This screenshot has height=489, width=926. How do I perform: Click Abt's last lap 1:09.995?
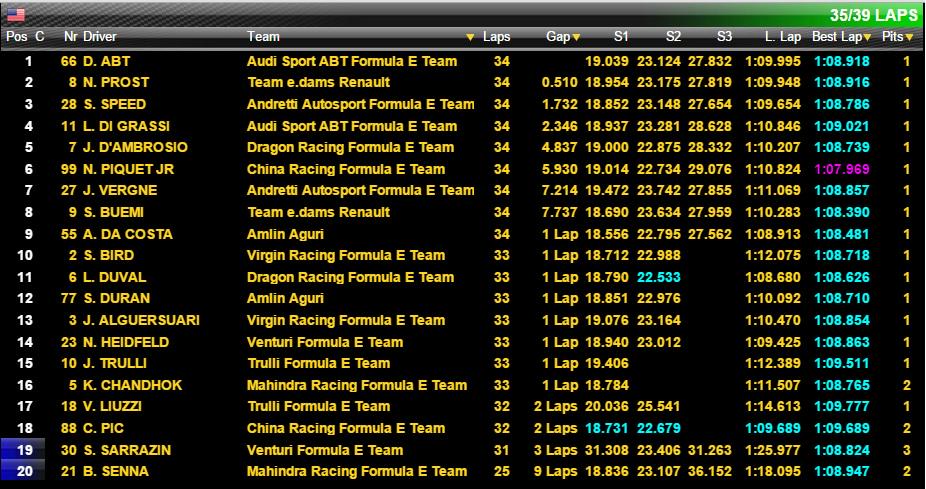(x=773, y=61)
